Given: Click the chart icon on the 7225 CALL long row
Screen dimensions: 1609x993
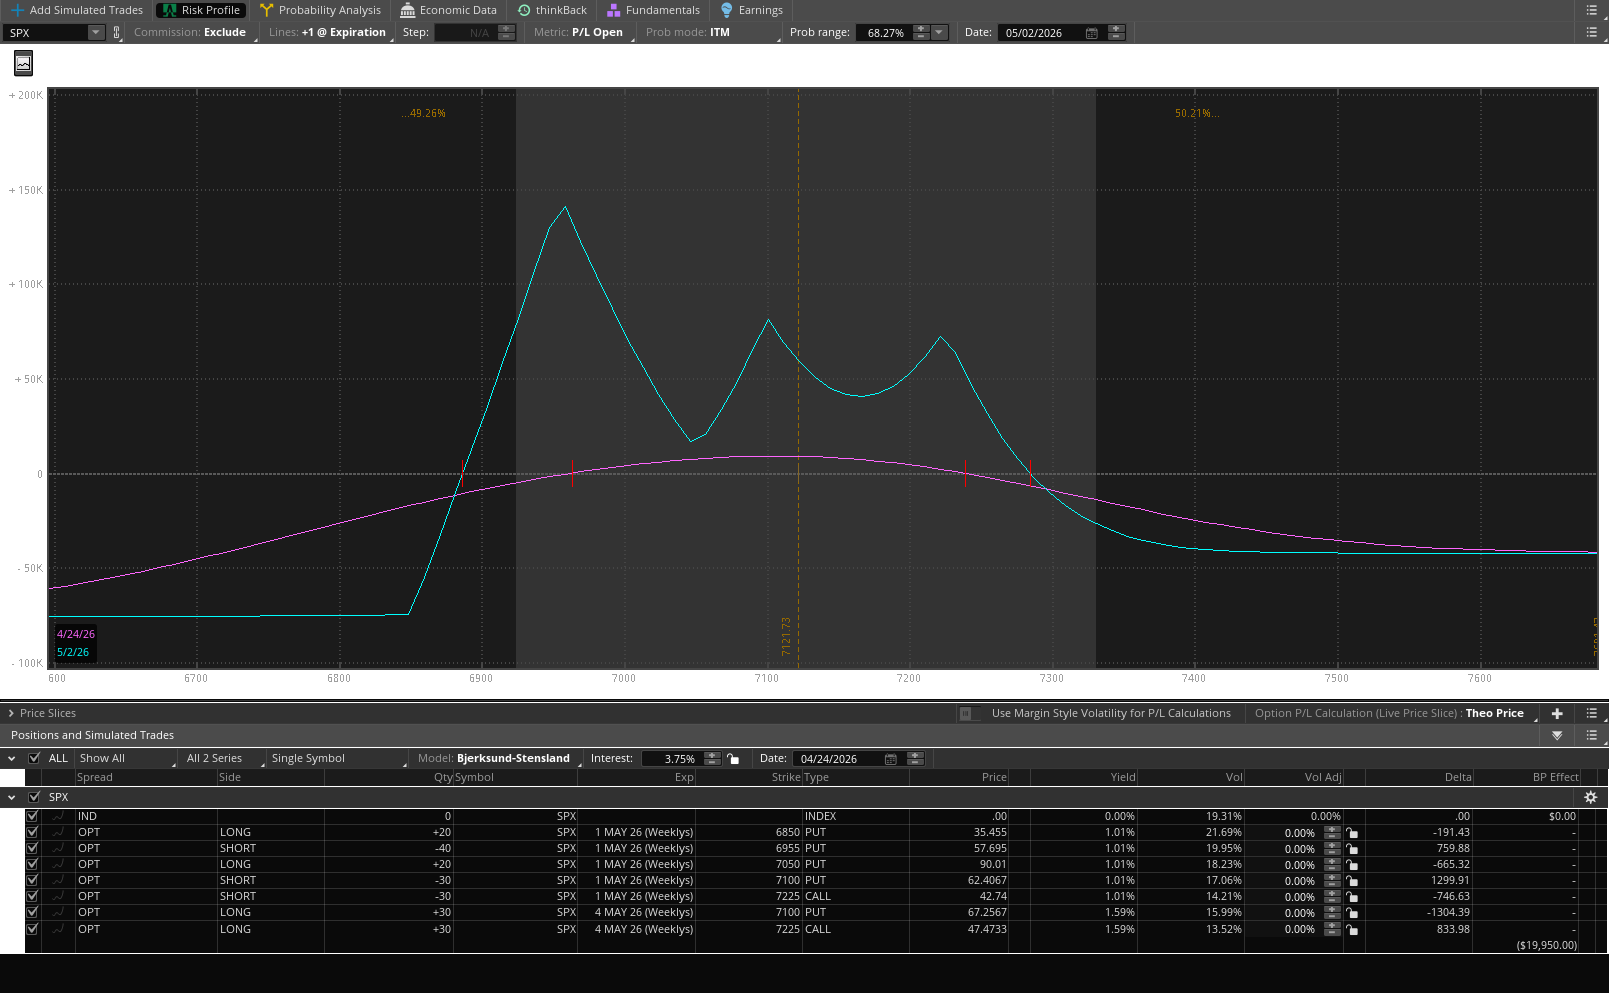Looking at the screenshot, I should 59,929.
